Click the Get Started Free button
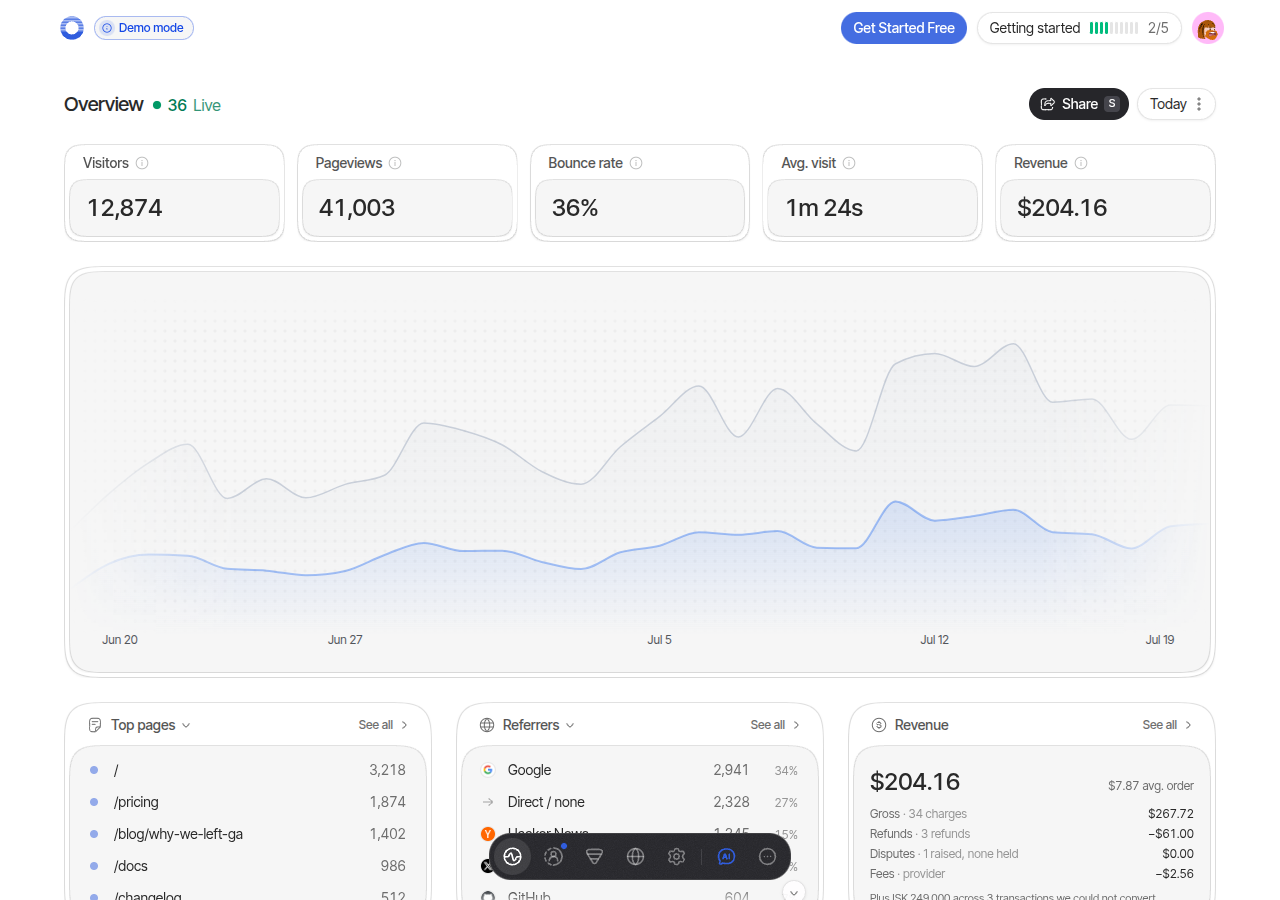This screenshot has width=1280, height=900. (904, 28)
